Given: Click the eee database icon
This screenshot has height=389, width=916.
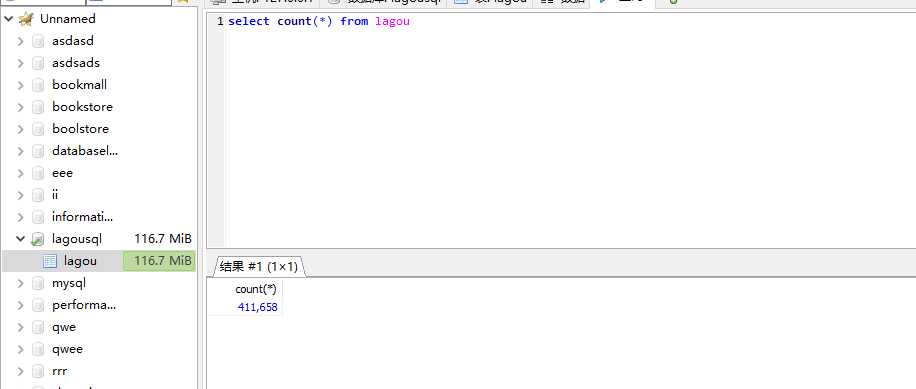Looking at the screenshot, I should point(38,173).
